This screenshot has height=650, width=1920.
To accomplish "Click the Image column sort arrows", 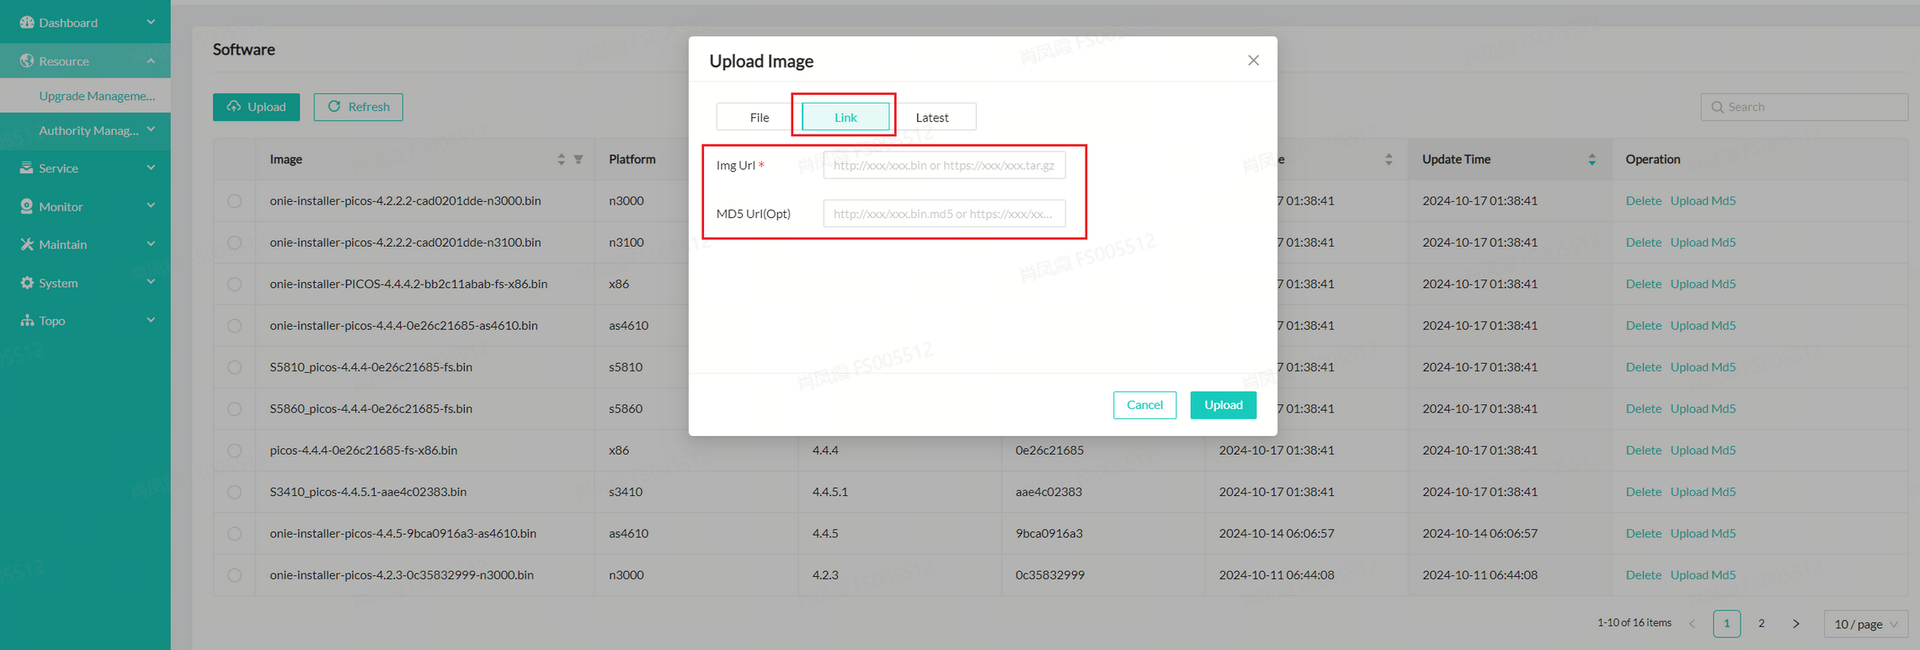I will [561, 160].
